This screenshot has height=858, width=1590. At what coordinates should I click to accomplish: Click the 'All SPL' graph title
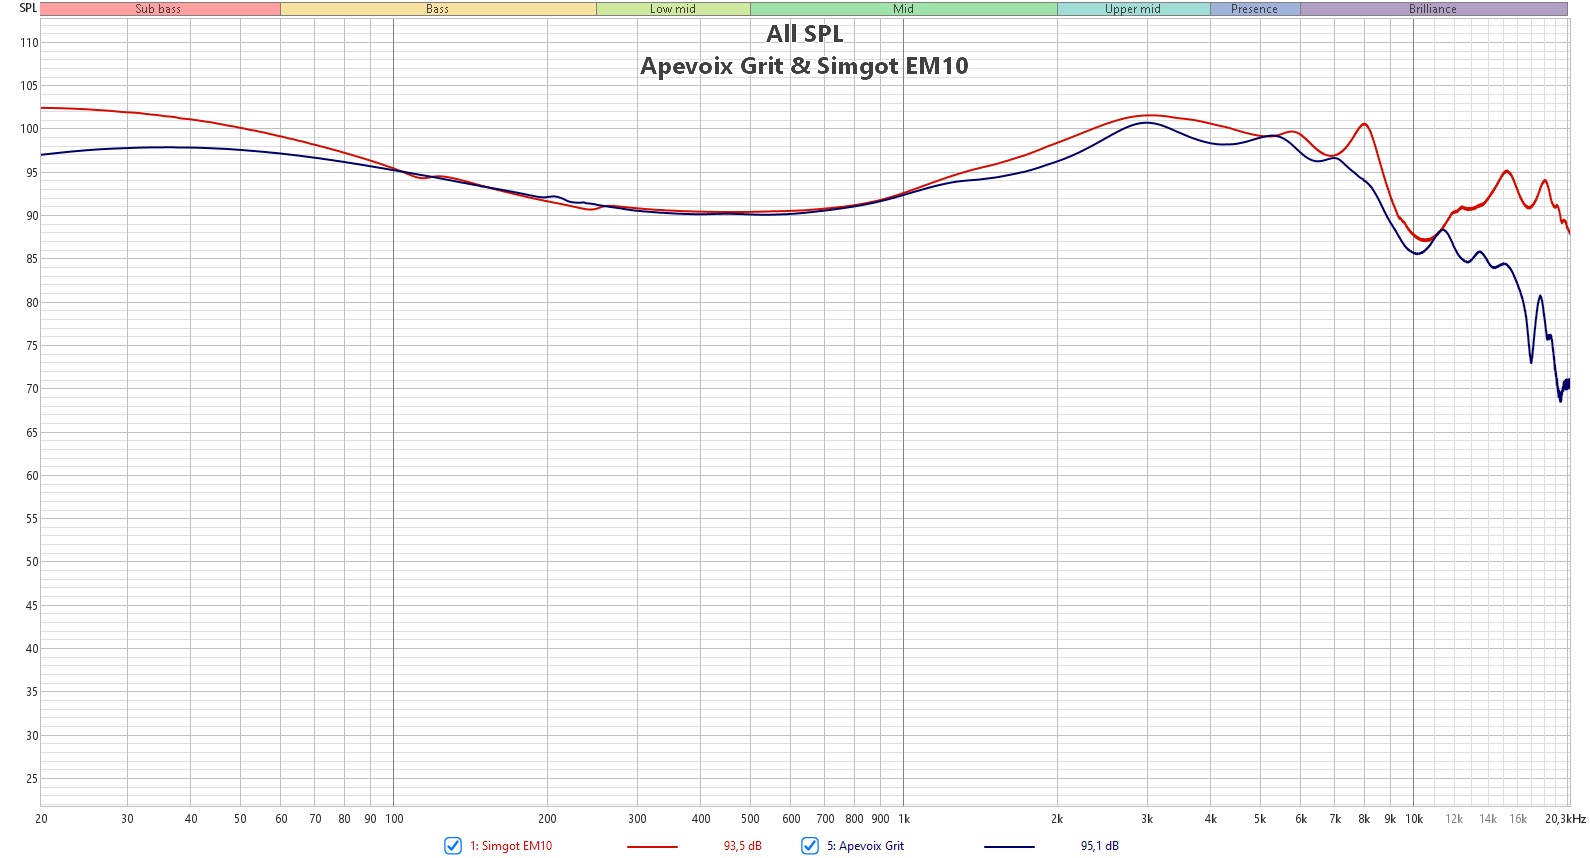[805, 34]
